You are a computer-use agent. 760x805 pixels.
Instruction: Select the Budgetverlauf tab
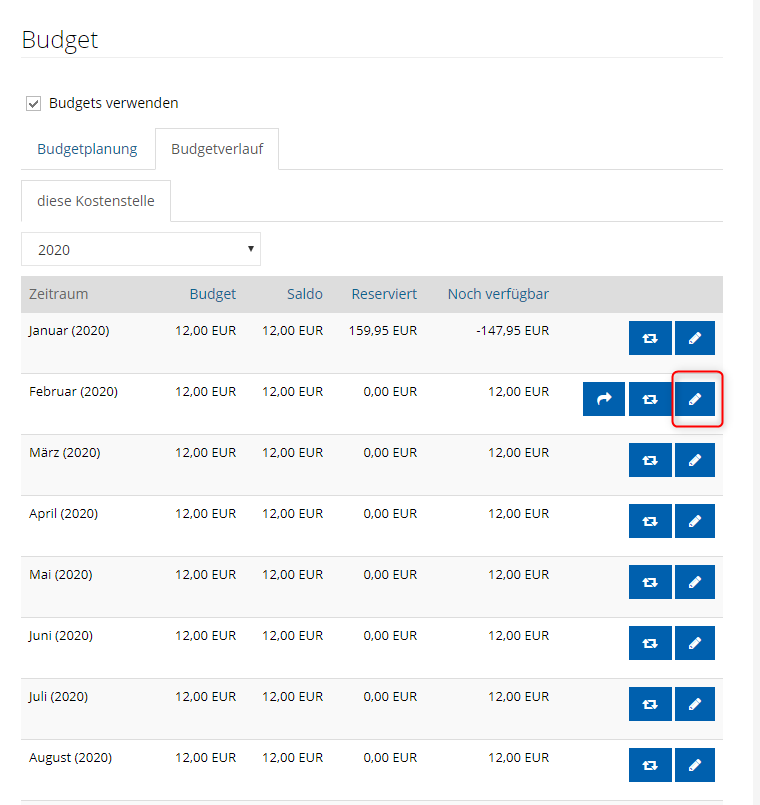216,149
